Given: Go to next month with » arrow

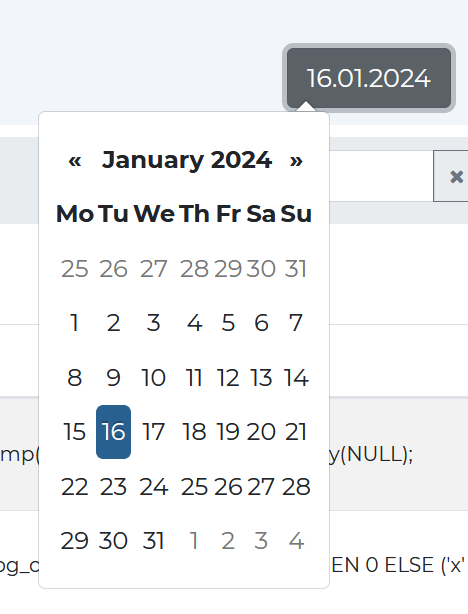Looking at the screenshot, I should click(296, 160).
